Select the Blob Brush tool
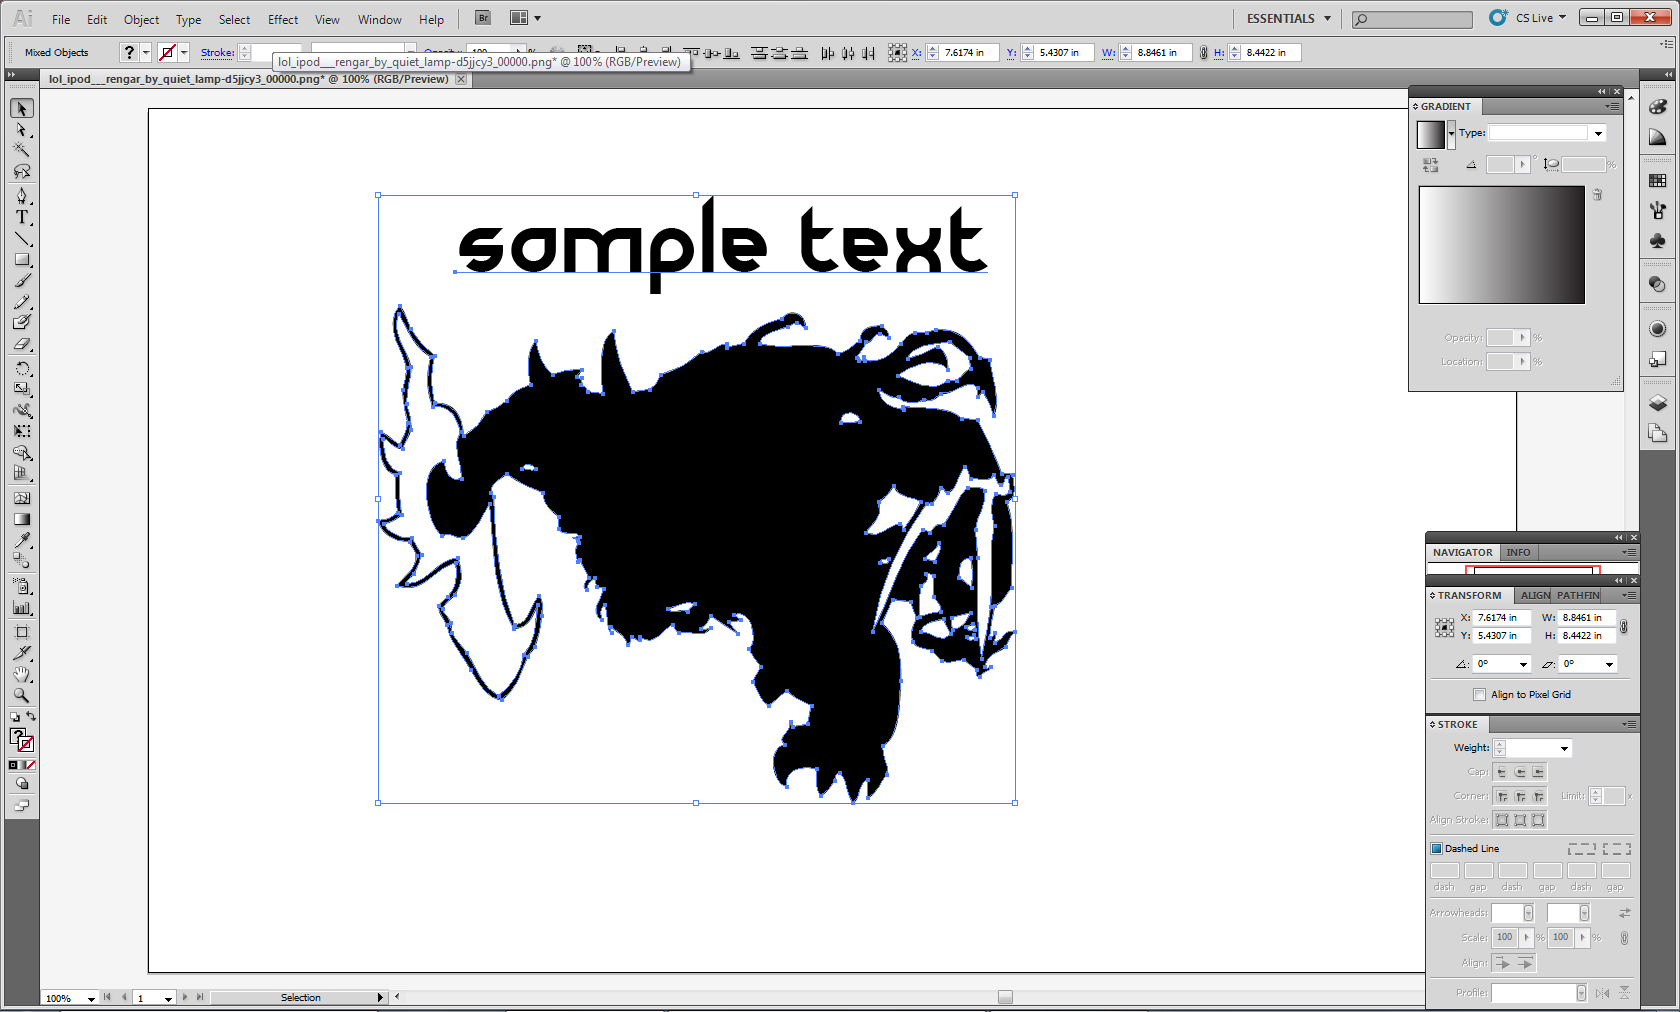Image resolution: width=1680 pixels, height=1012 pixels. click(22, 323)
